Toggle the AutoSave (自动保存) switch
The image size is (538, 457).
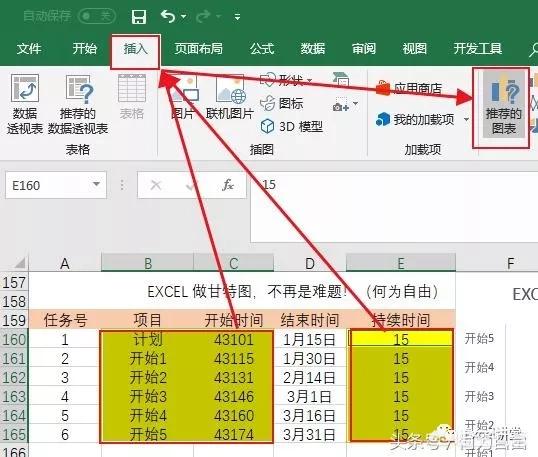pyautogui.click(x=97, y=16)
